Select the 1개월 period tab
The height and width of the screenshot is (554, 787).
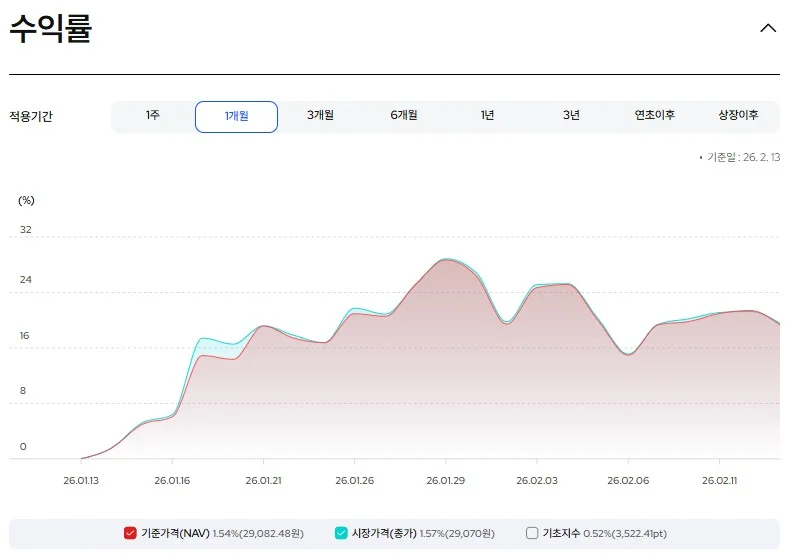tap(236, 116)
